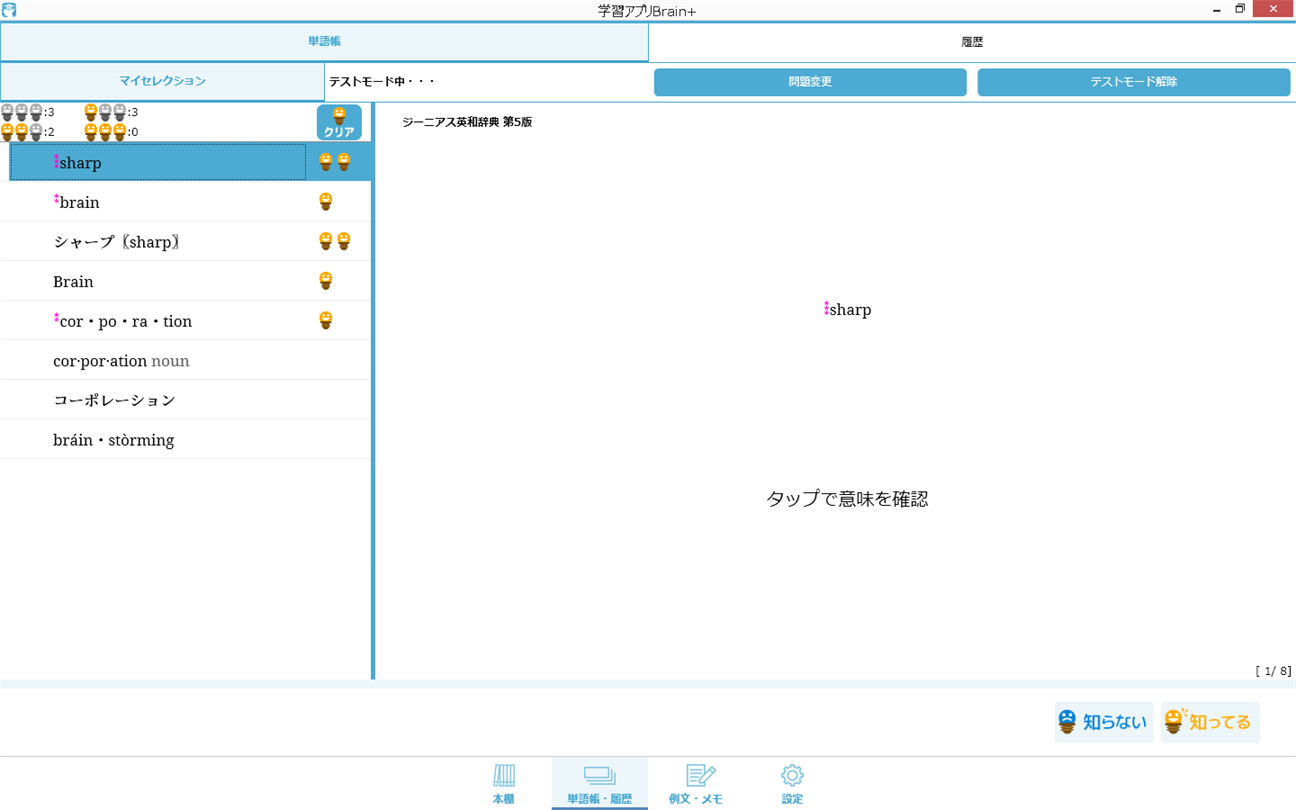Mark the word as 知ってる
Viewport: 1296px width, 810px height.
click(1210, 722)
